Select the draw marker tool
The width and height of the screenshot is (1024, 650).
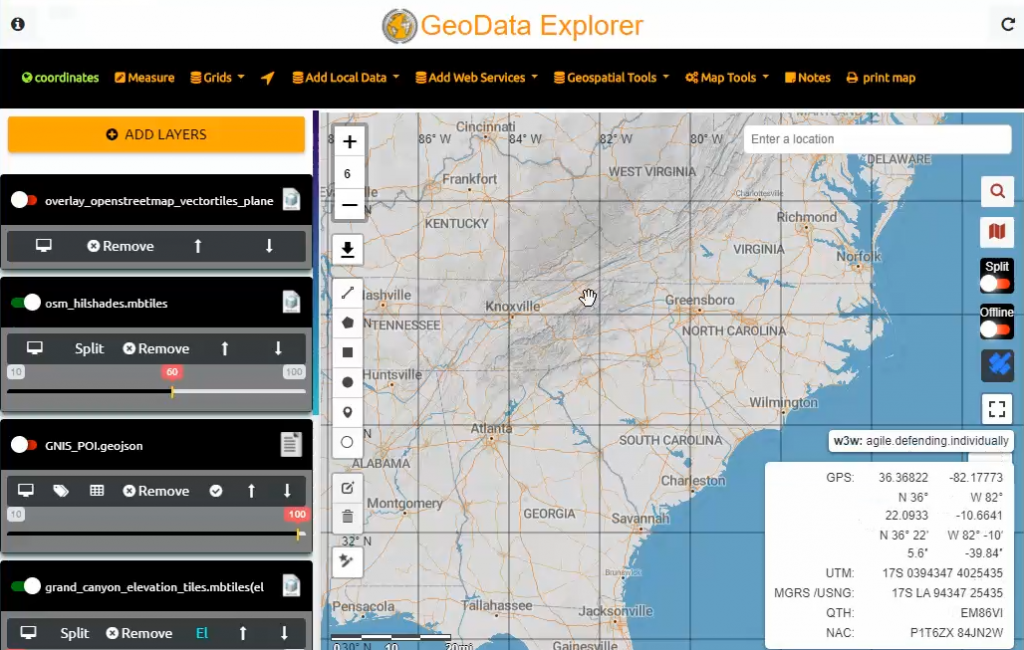347,412
